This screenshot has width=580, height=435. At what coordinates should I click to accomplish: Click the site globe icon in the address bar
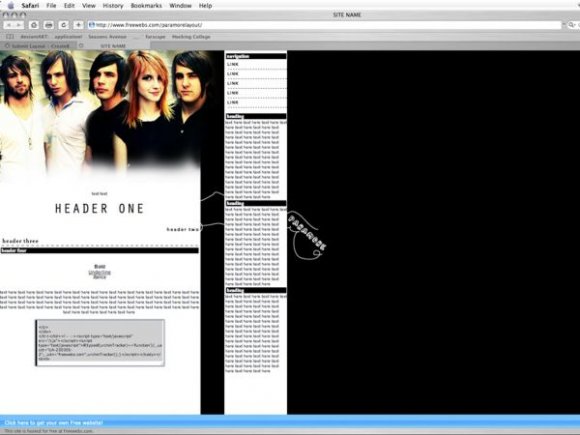(92, 25)
